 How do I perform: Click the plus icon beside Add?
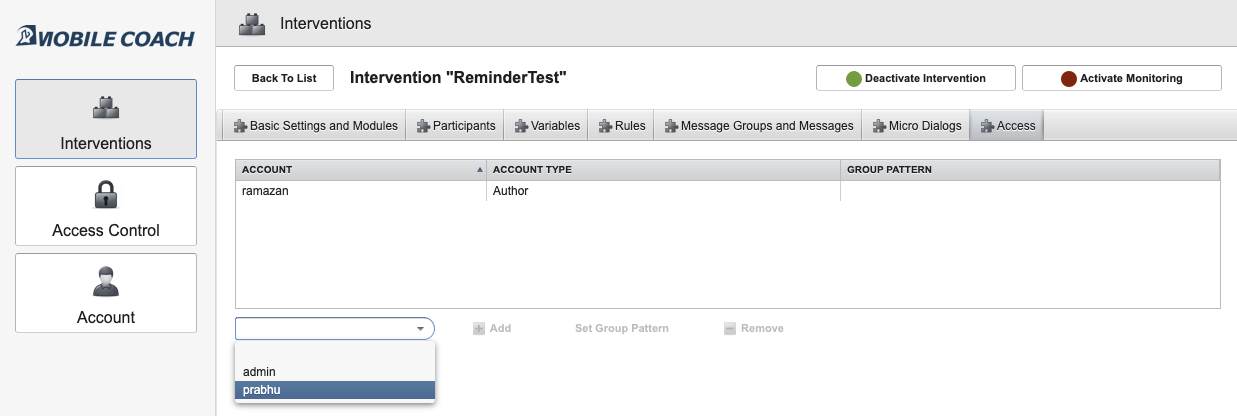click(x=479, y=328)
